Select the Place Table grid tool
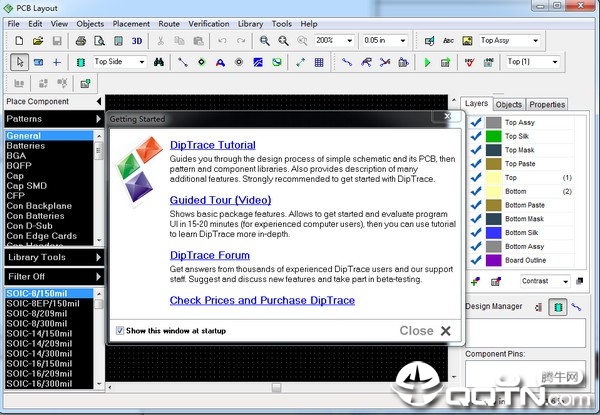600x415 pixels. pyautogui.click(x=319, y=62)
